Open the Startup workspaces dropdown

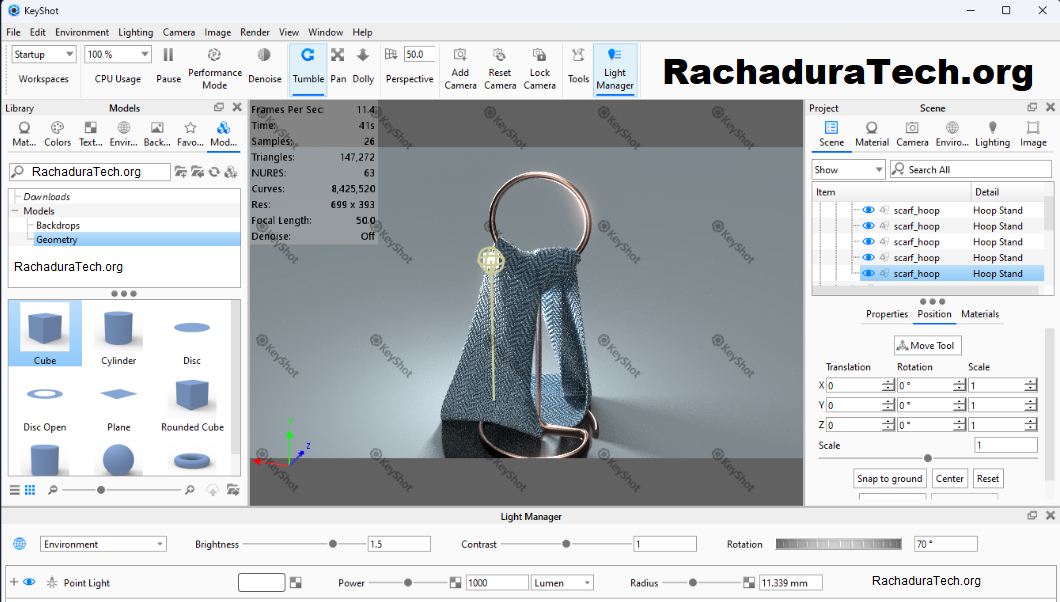pyautogui.click(x=43, y=54)
